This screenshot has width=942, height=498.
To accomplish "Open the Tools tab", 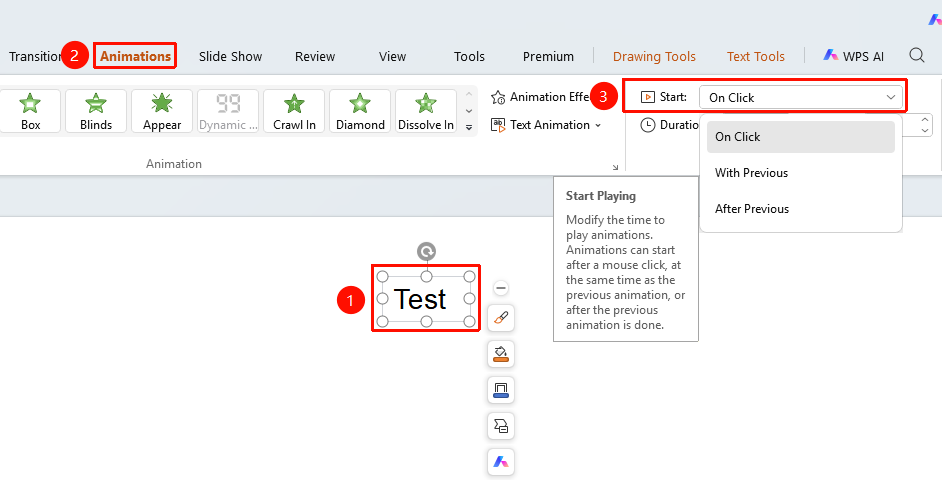I will click(x=469, y=56).
